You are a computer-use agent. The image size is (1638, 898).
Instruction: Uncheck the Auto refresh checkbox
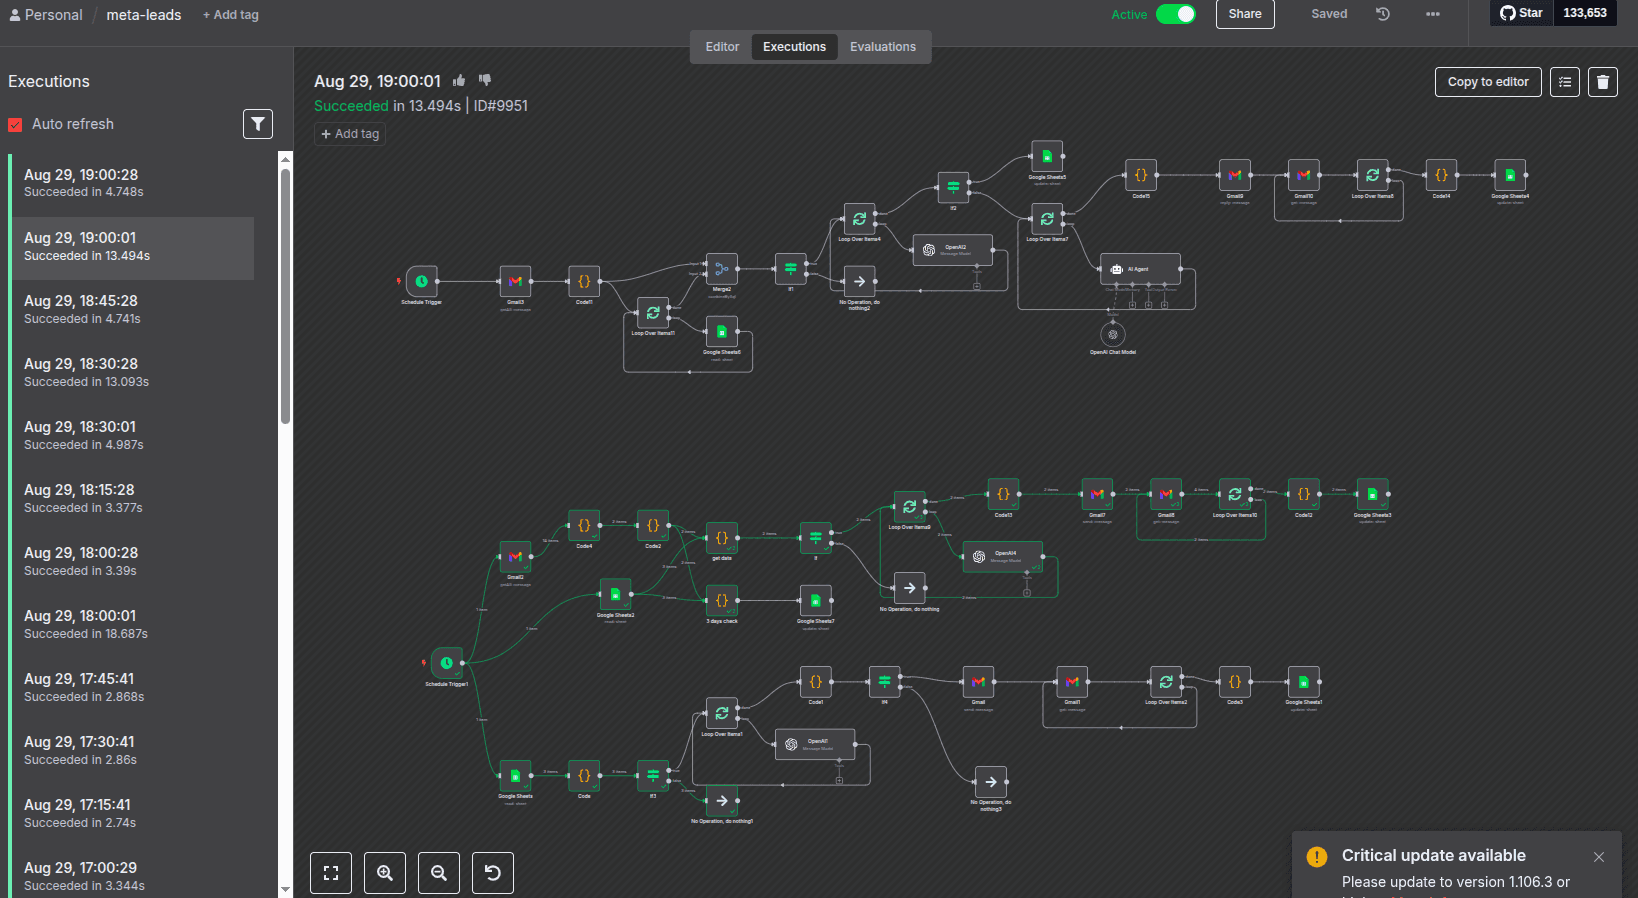pyautogui.click(x=15, y=124)
